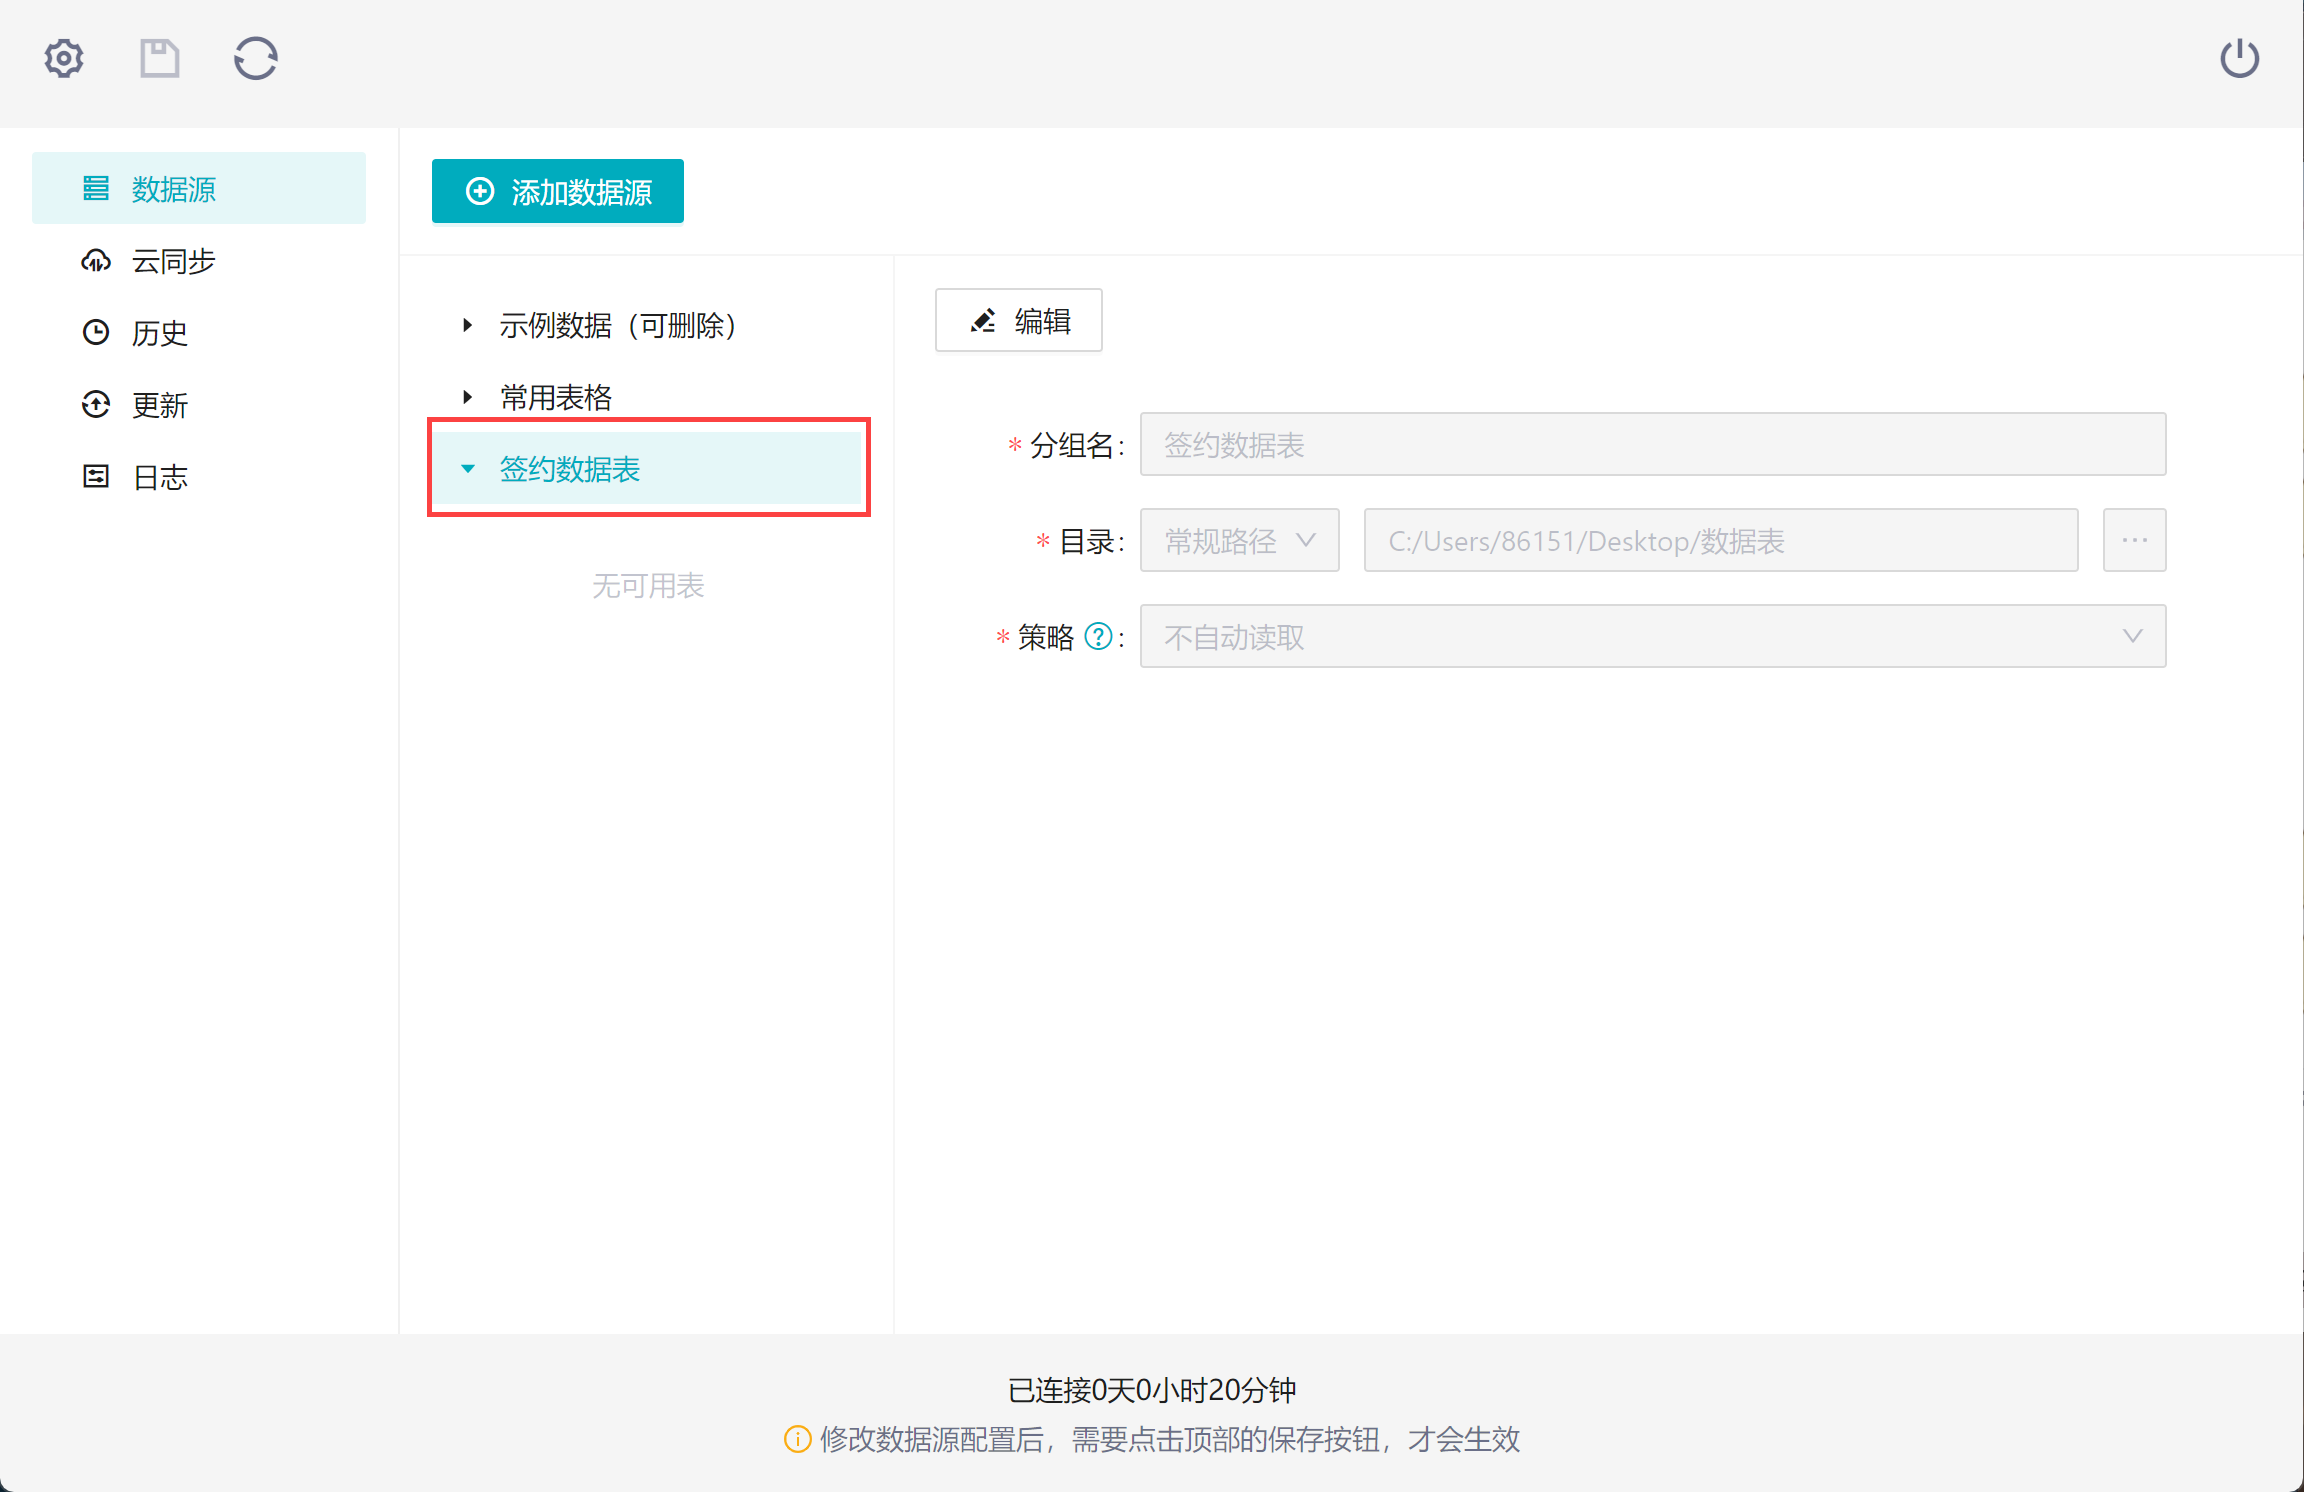Click the browse ellipsis button for directory
This screenshot has height=1492, width=2304.
click(x=2134, y=541)
